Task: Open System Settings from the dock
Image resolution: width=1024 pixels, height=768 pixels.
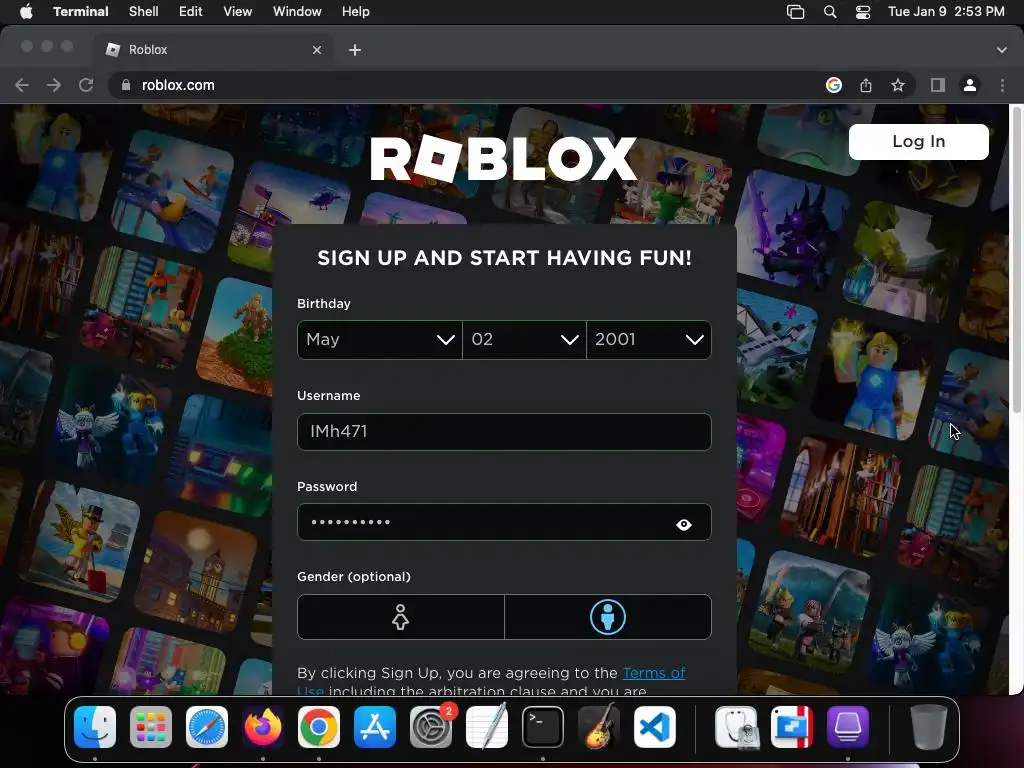Action: [x=431, y=727]
